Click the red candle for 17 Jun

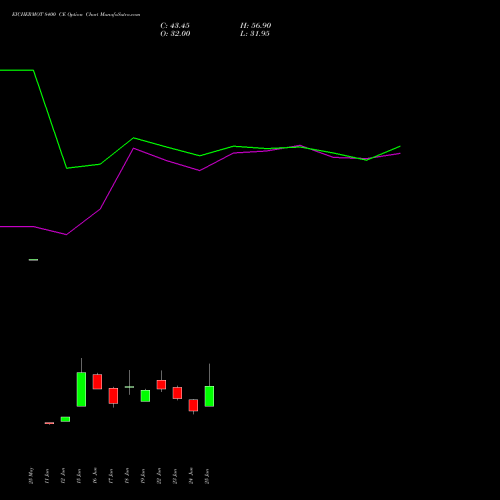pos(113,396)
